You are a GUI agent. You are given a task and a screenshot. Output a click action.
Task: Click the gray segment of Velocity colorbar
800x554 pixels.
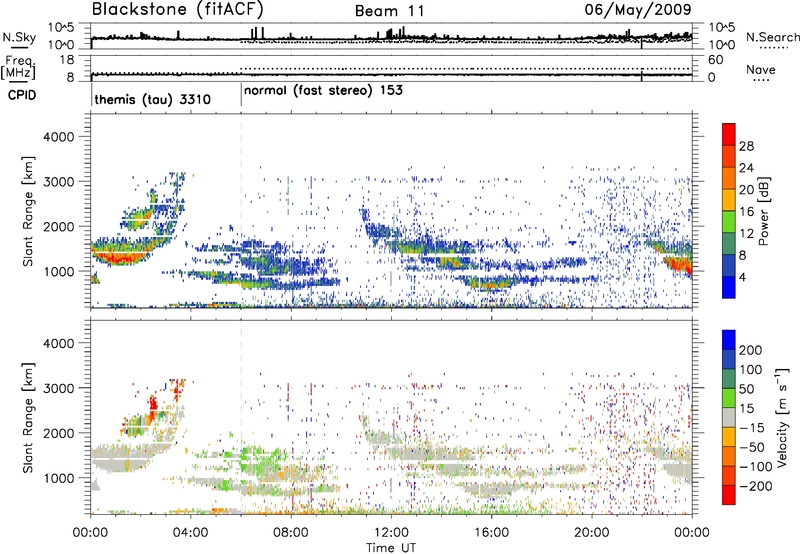pyautogui.click(x=729, y=417)
